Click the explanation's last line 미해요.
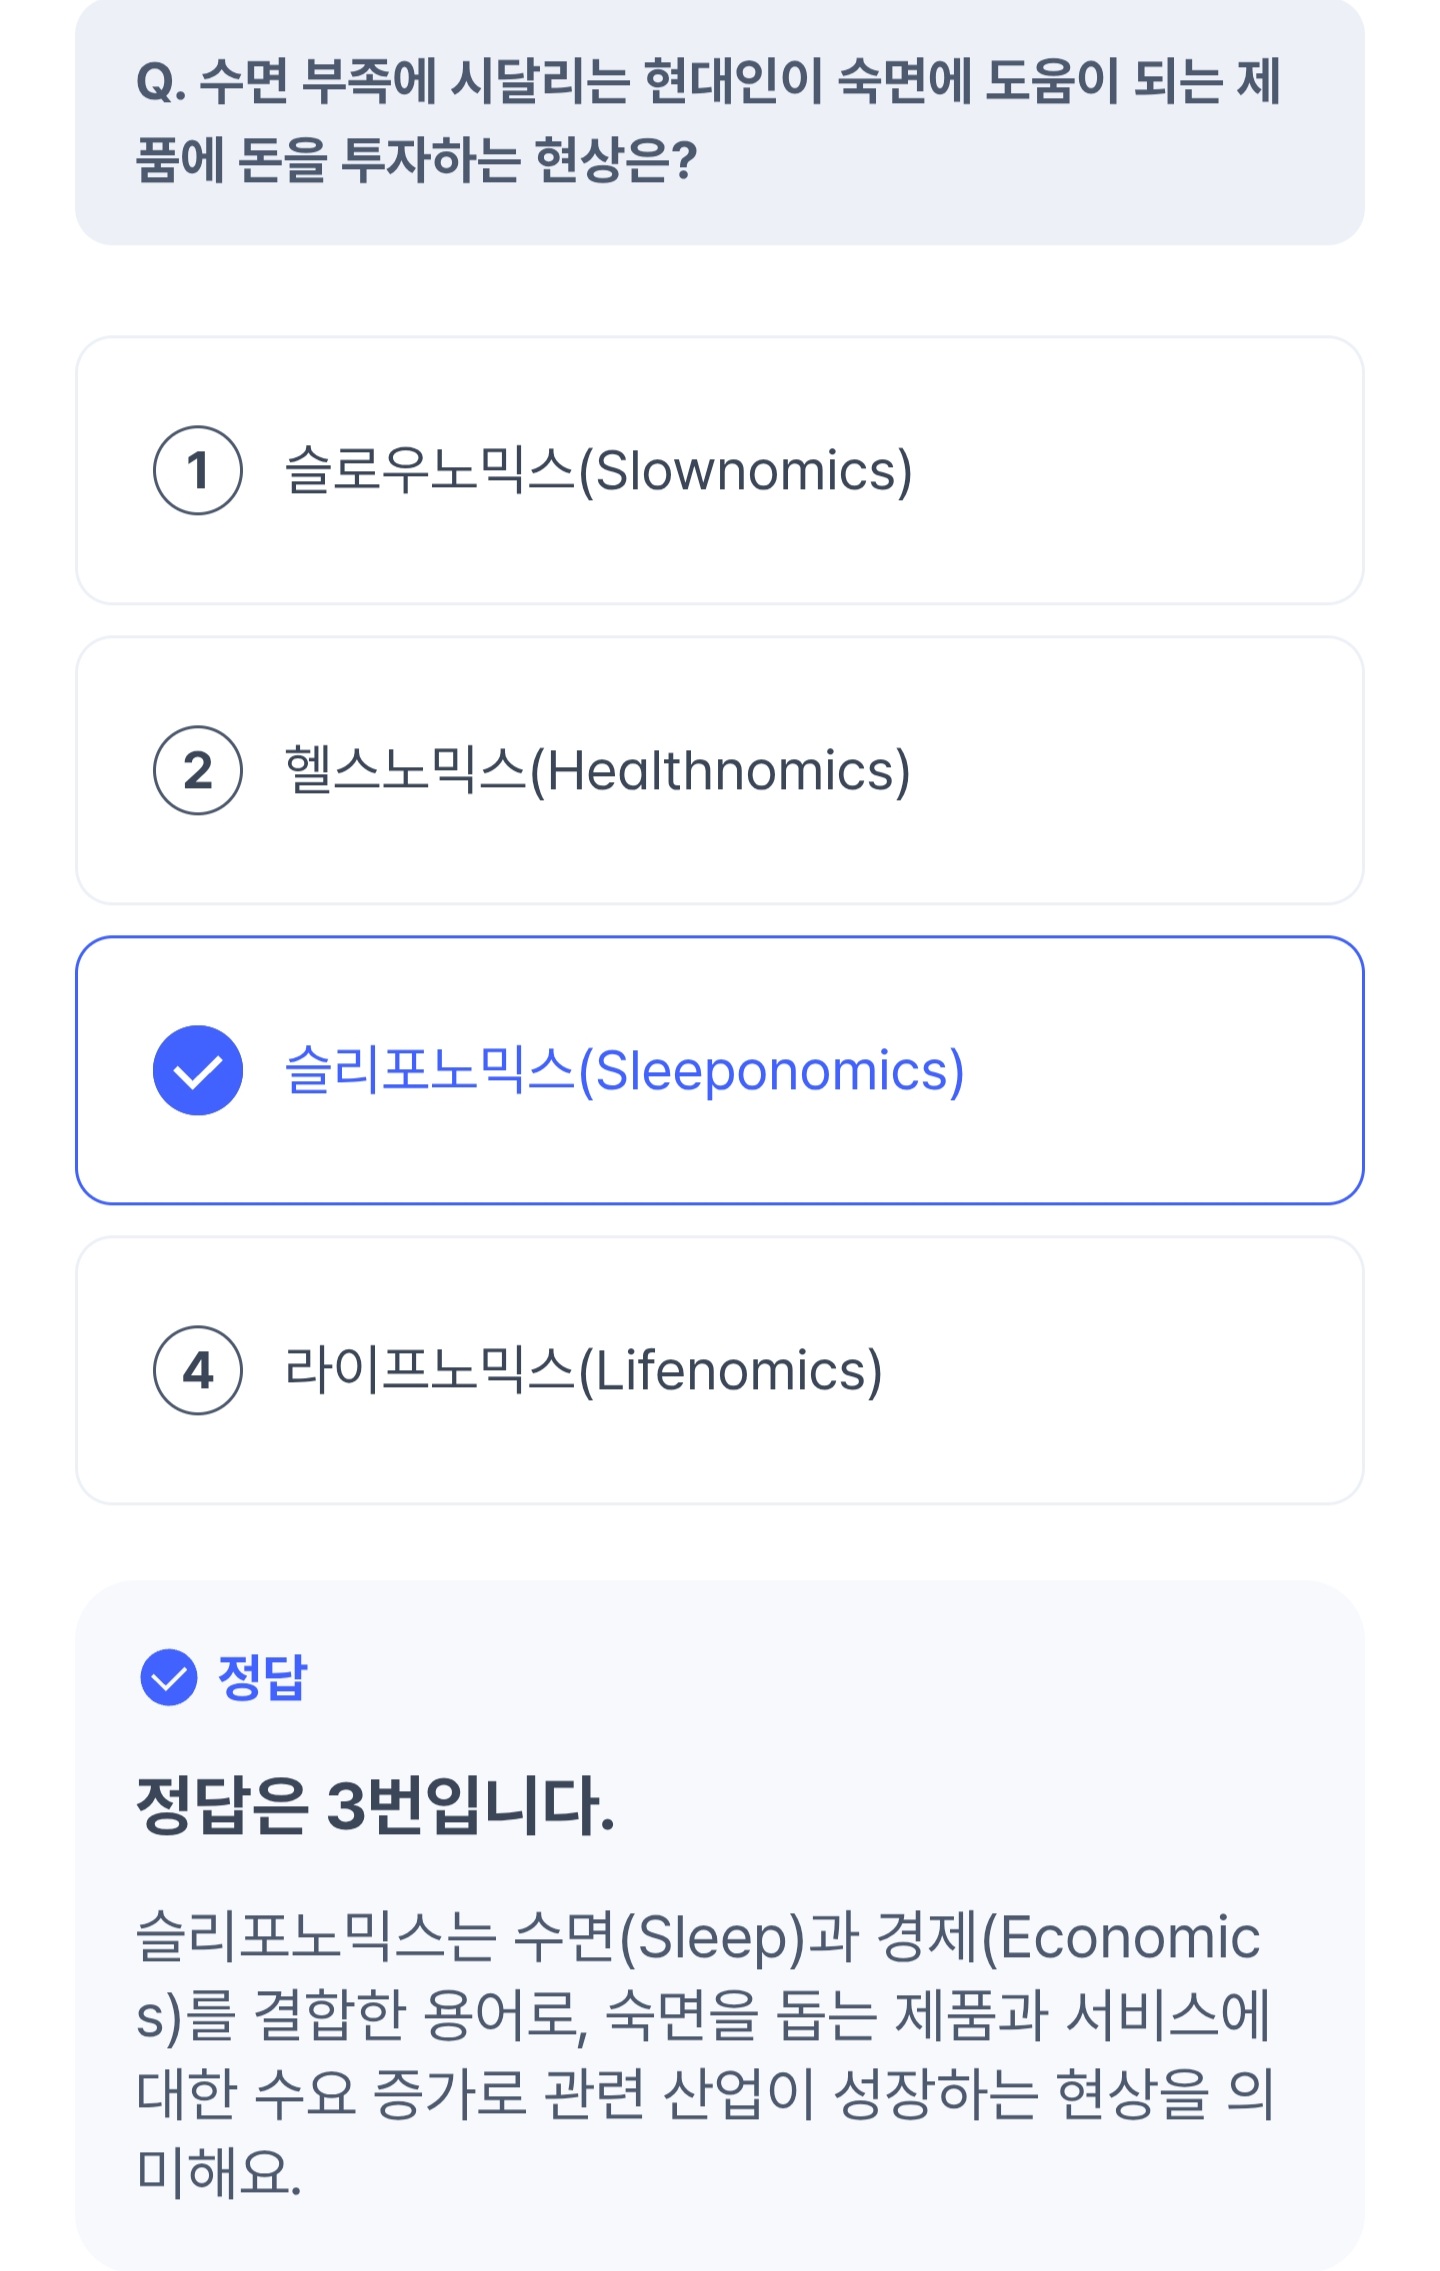1440x2271 pixels. point(218,2172)
